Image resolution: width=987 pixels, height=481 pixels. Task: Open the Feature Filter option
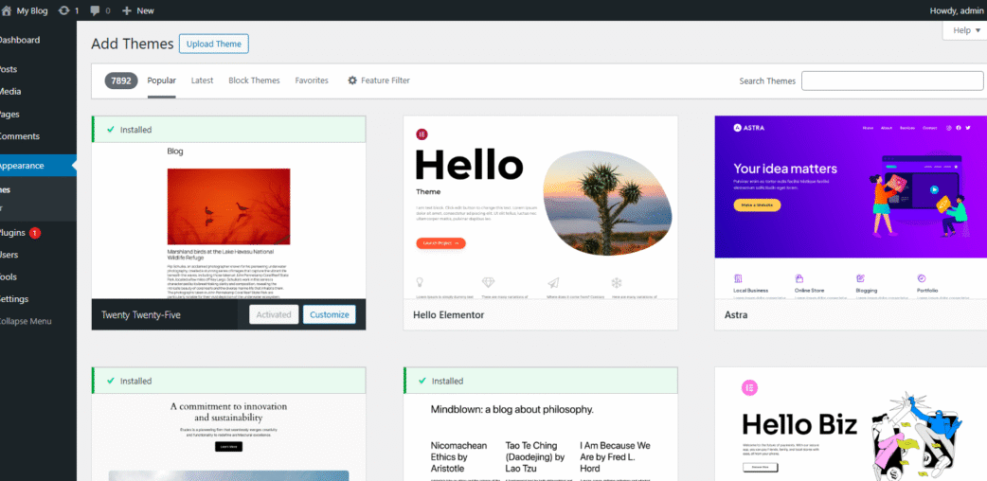click(378, 81)
